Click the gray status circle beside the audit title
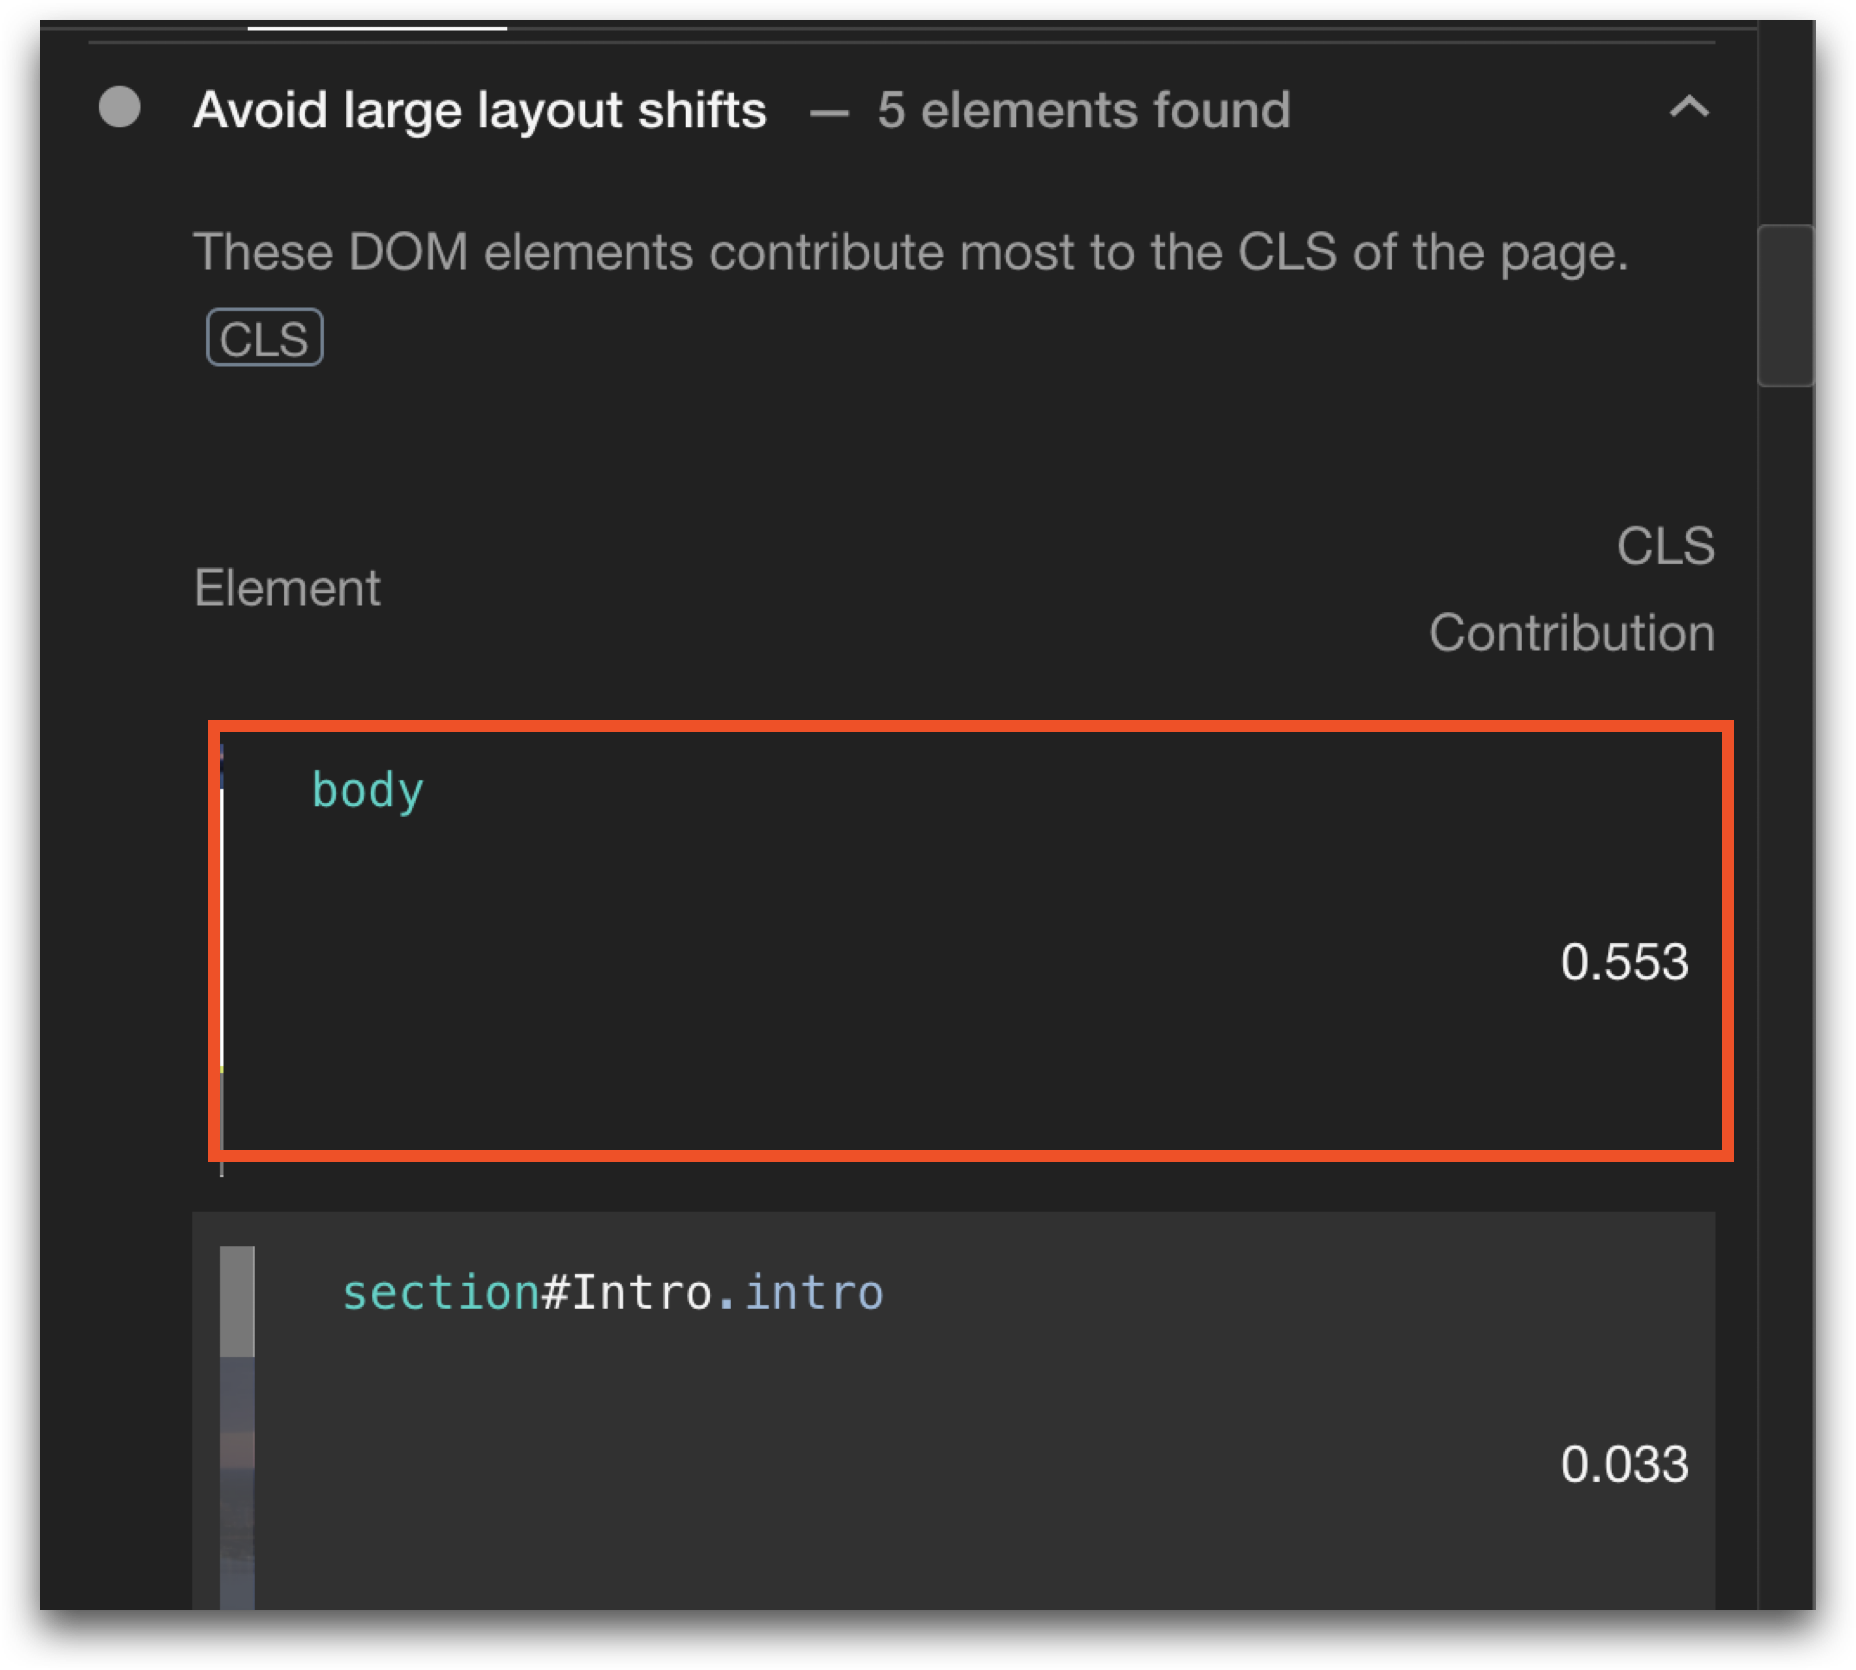This screenshot has width=1856, height=1670. [x=120, y=108]
